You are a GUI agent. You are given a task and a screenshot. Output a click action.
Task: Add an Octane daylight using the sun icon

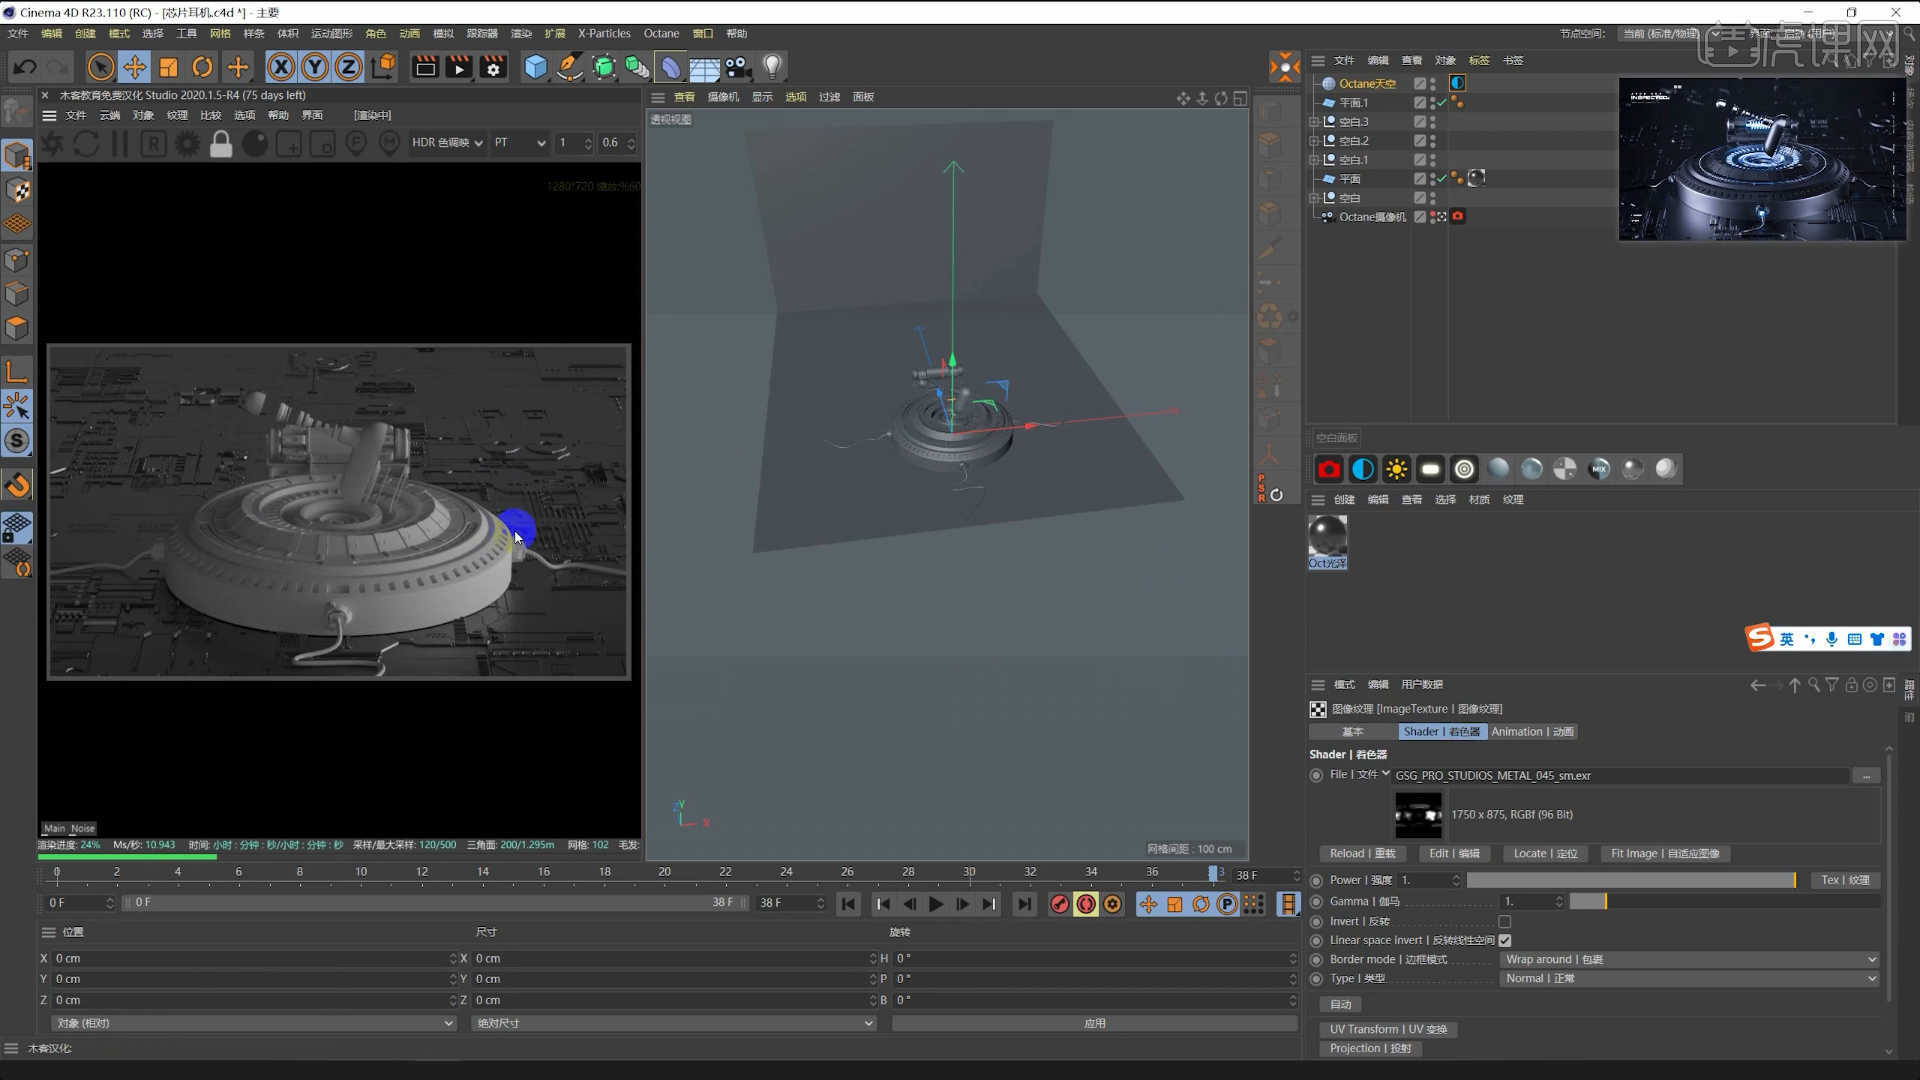point(1397,468)
